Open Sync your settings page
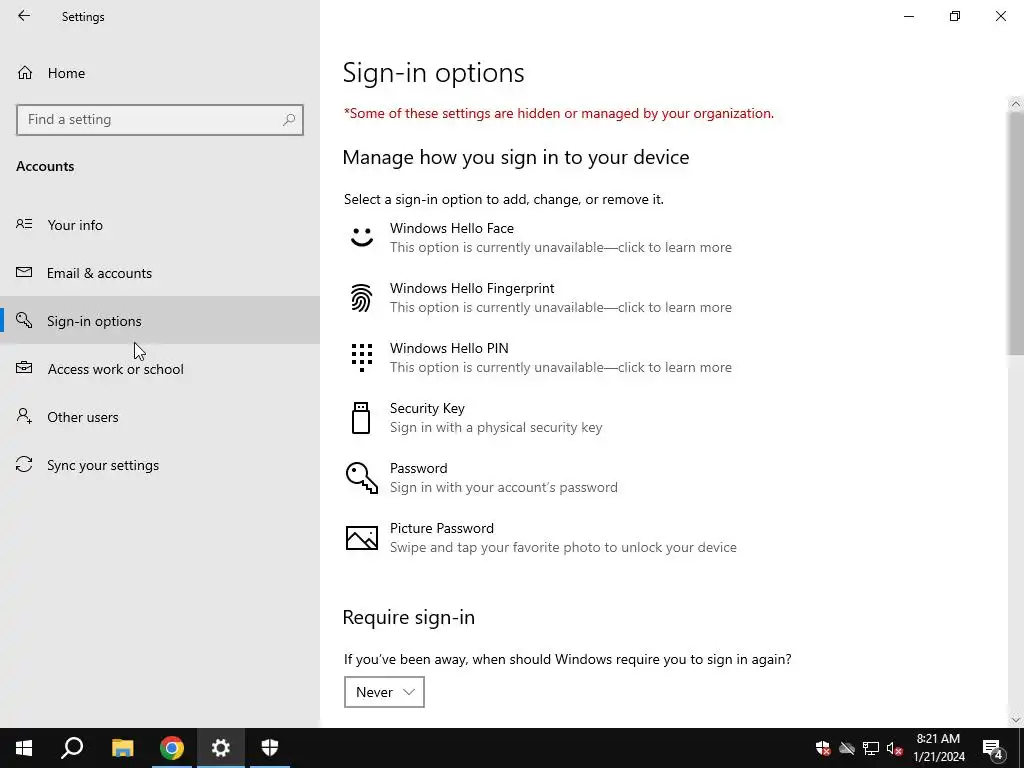Screen dimensions: 1024x768 (160, 465)
